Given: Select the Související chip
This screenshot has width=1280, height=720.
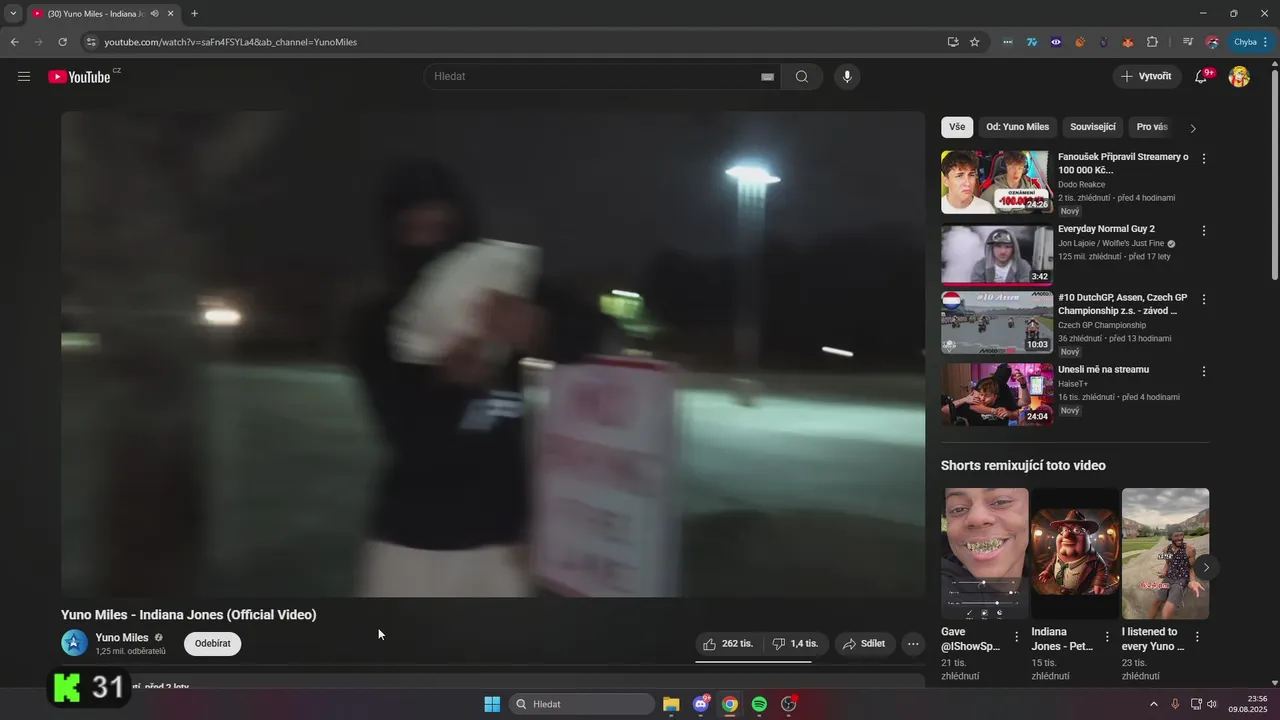Looking at the screenshot, I should pos(1093,127).
